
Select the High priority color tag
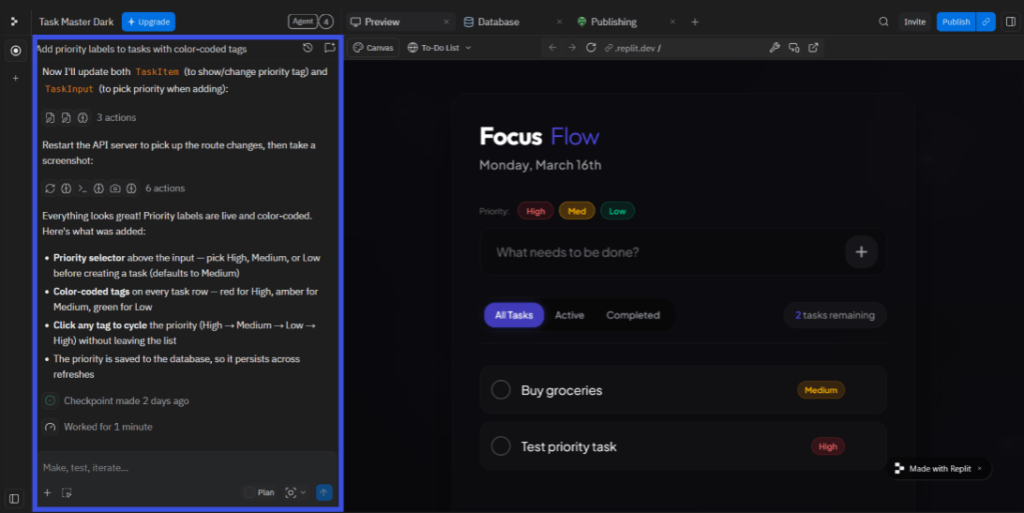point(535,211)
